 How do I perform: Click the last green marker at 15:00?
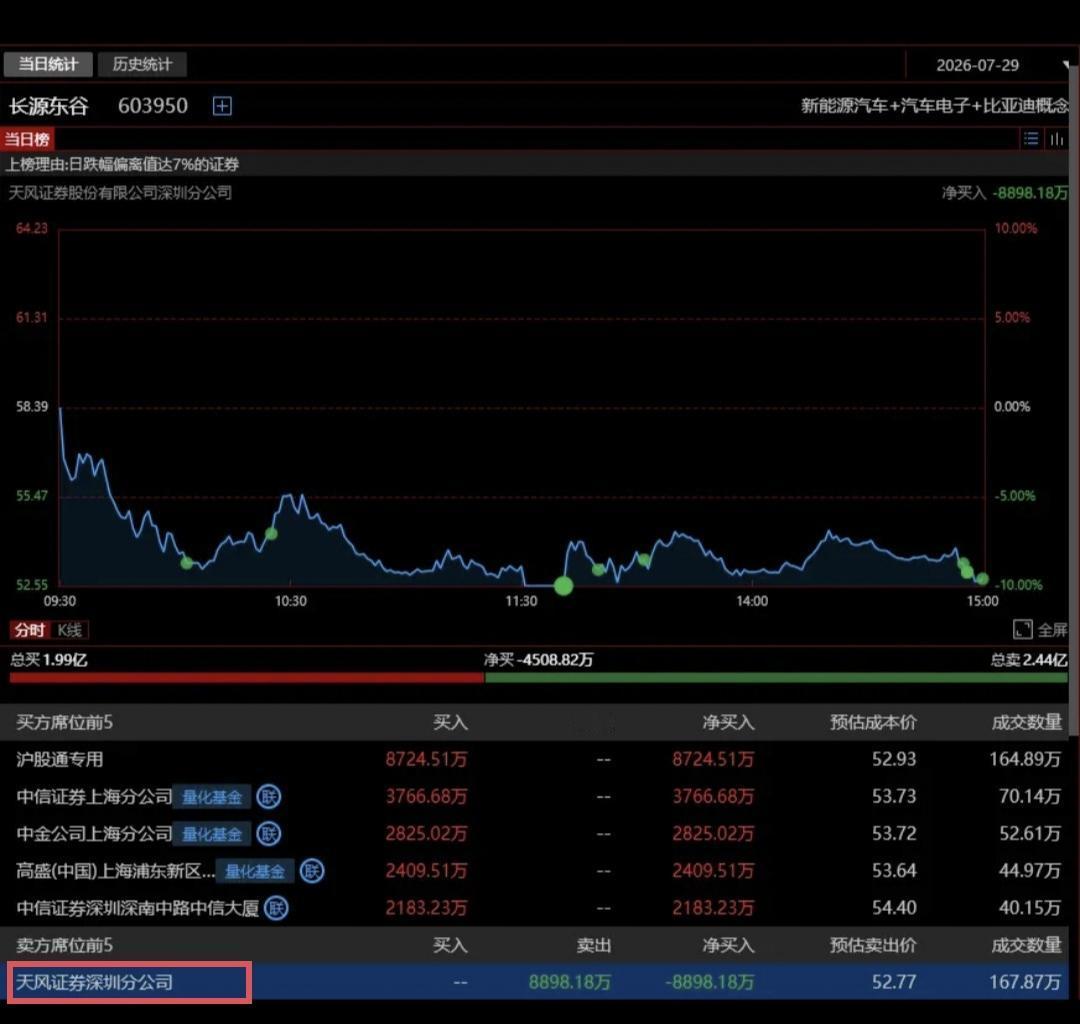(982, 579)
